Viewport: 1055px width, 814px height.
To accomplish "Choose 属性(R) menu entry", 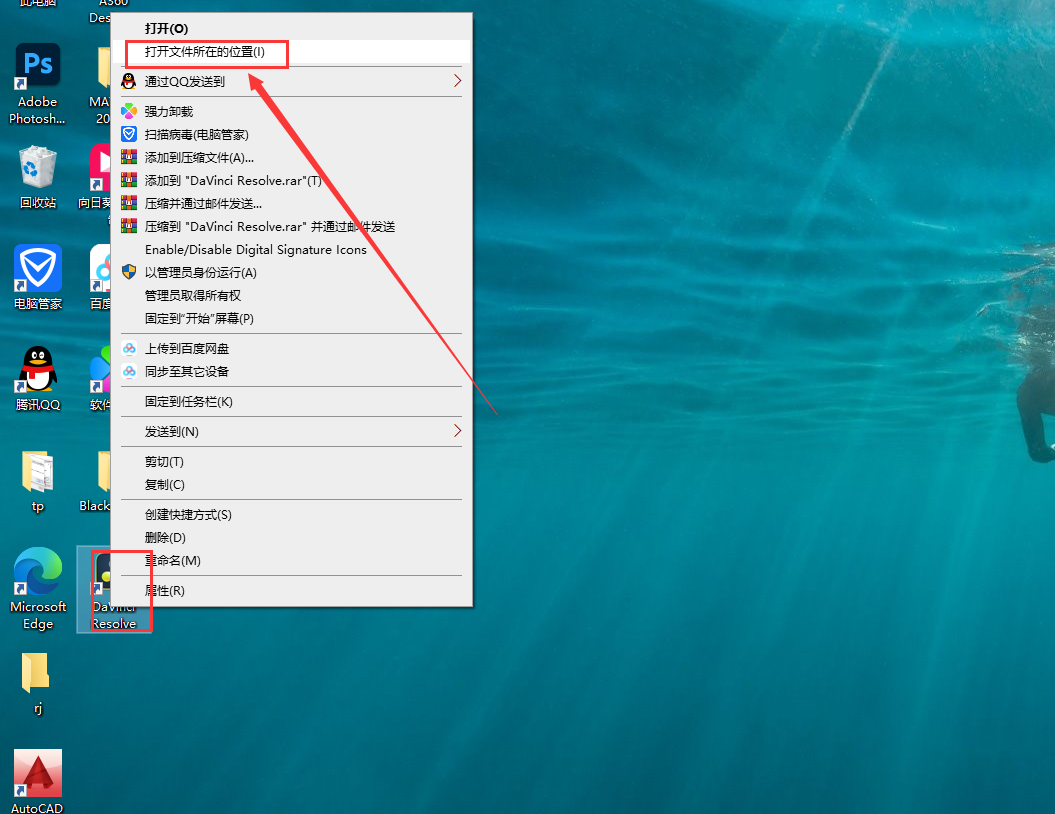I will [291, 591].
